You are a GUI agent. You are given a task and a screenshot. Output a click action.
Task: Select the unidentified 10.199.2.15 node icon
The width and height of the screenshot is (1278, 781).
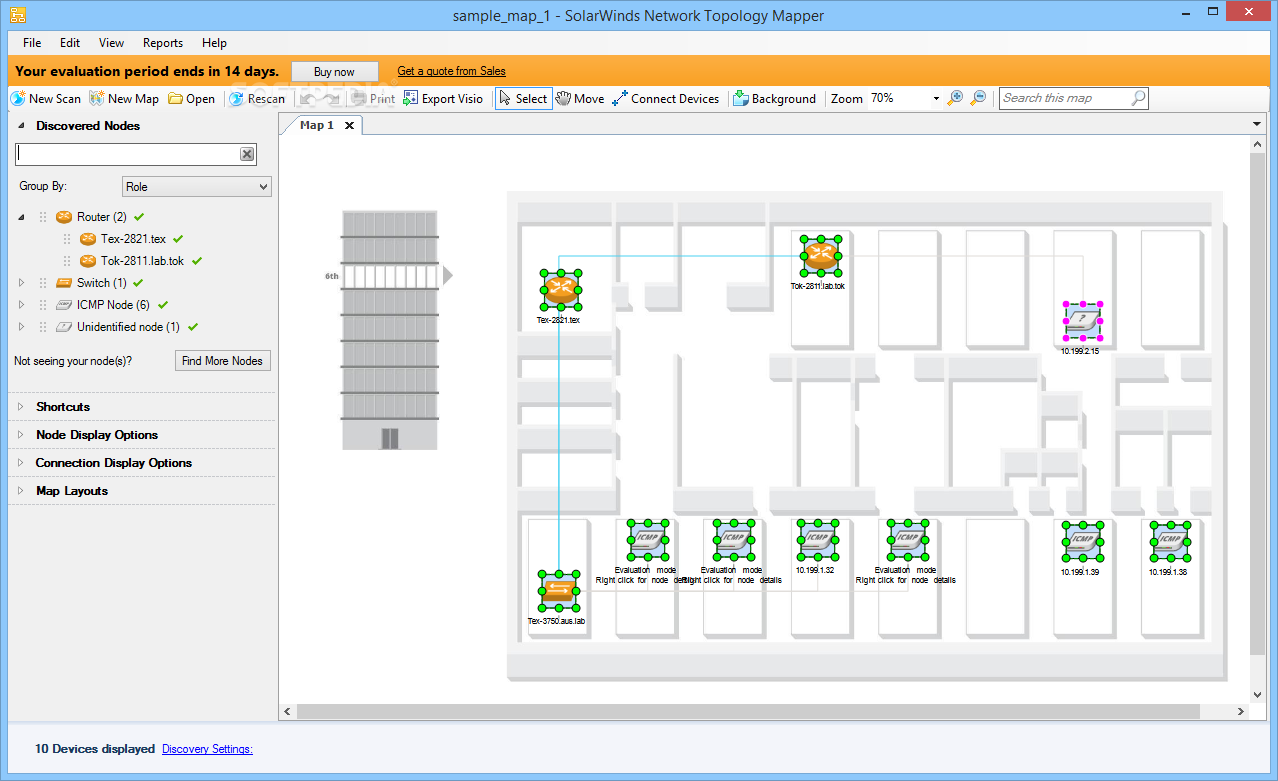click(1082, 320)
